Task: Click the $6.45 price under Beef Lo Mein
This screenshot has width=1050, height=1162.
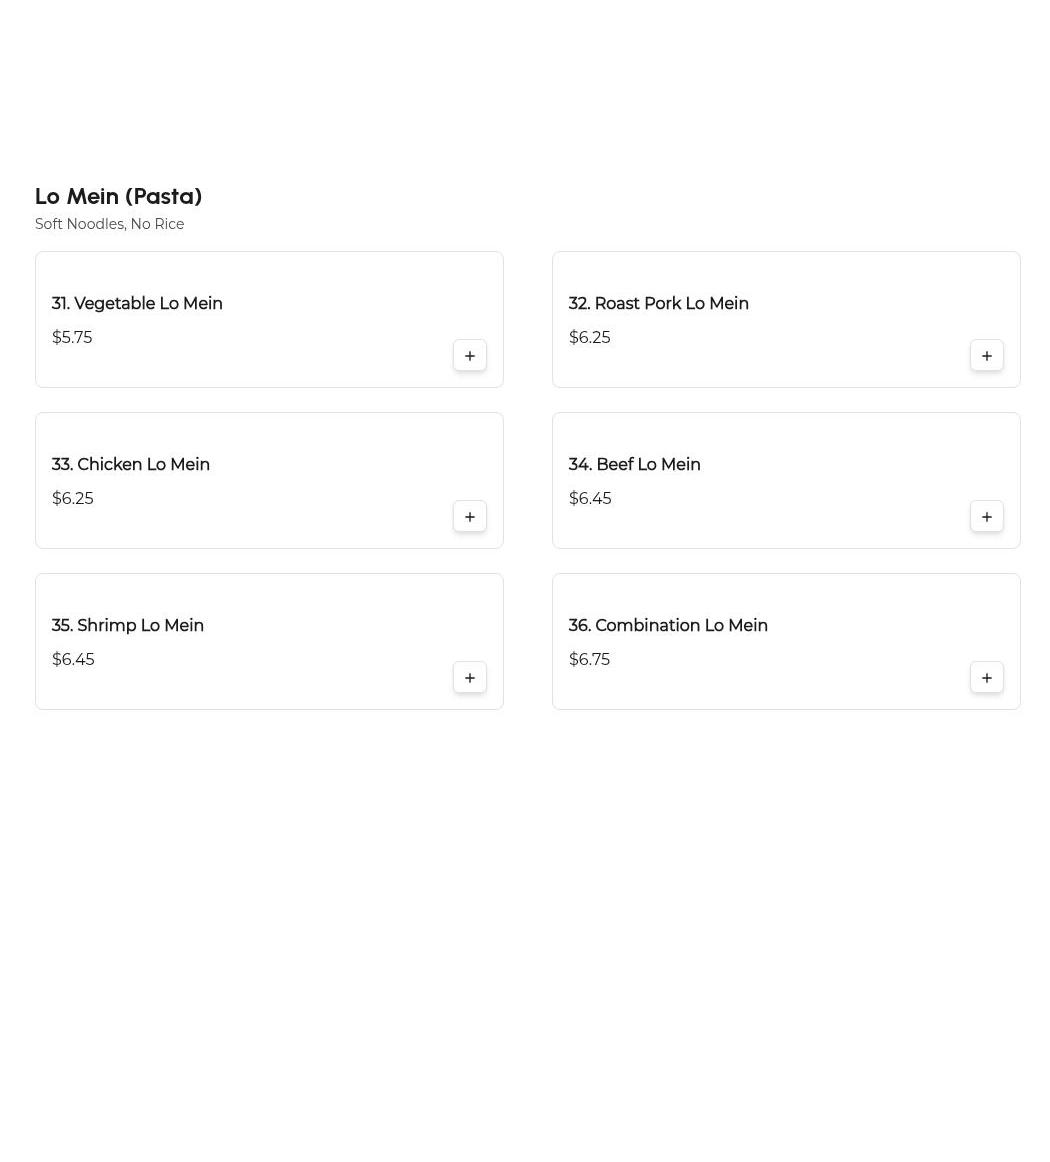Action: point(590,499)
